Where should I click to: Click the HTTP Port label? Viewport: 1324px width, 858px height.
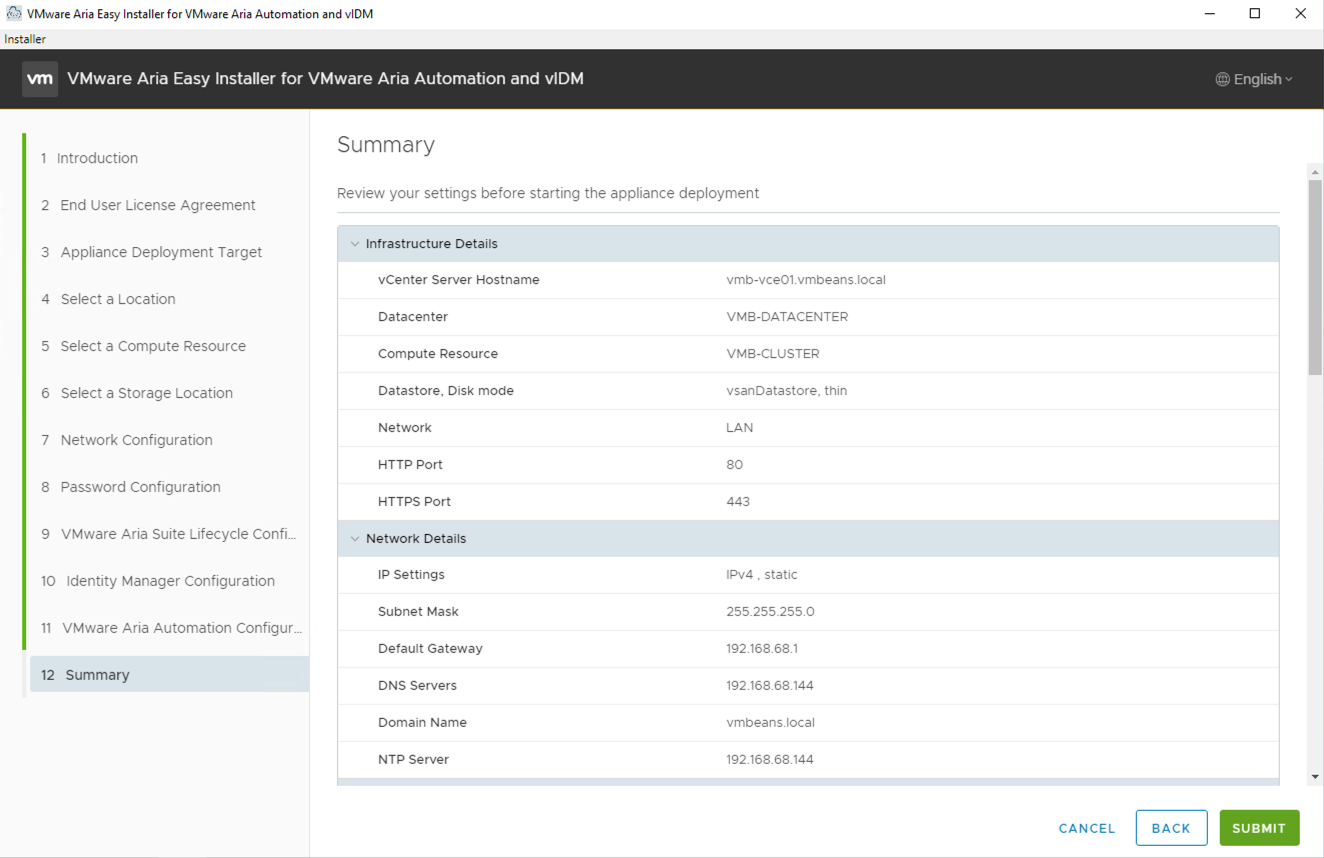coord(410,465)
